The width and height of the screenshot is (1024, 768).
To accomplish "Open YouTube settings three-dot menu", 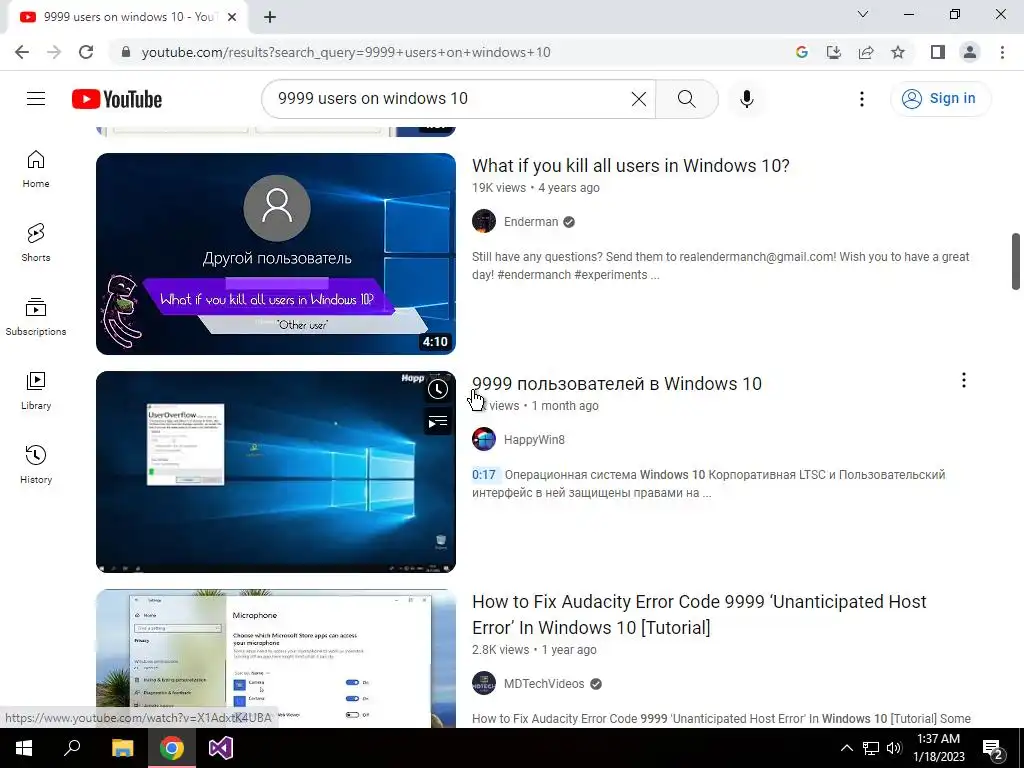I will pyautogui.click(x=861, y=99).
